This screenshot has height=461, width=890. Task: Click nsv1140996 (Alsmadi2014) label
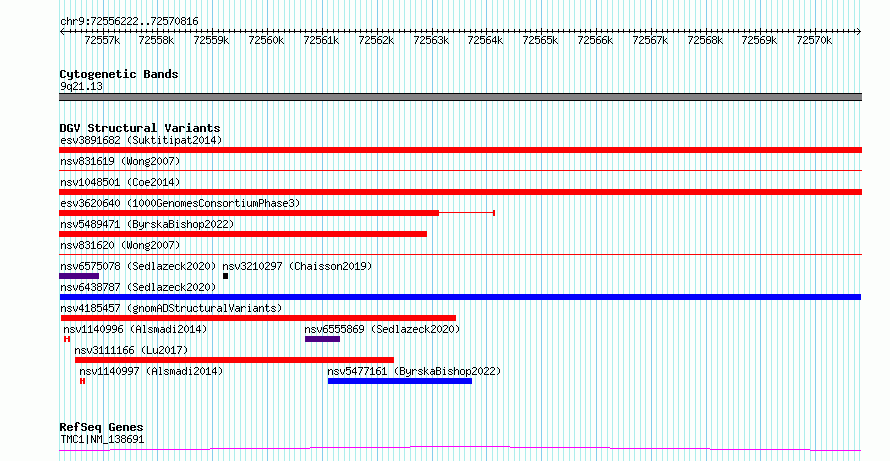(x=135, y=329)
